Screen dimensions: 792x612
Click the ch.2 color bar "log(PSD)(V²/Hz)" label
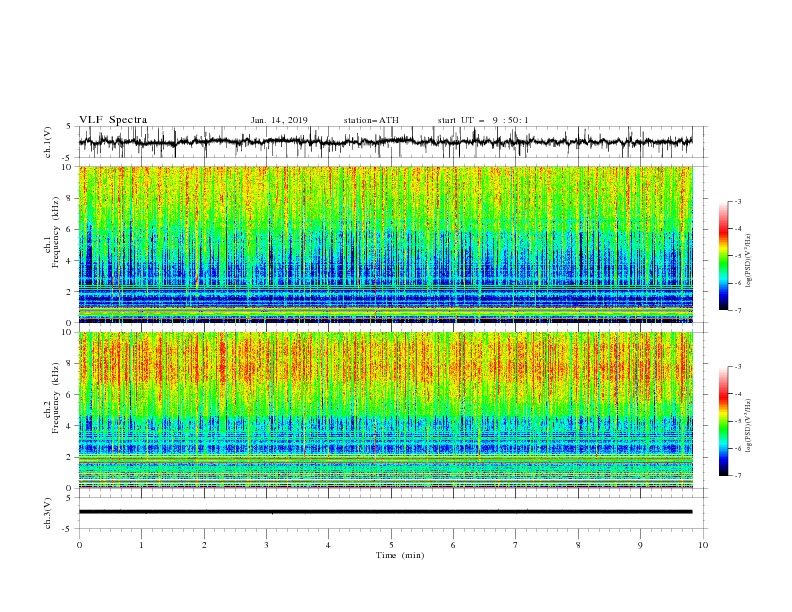coord(748,426)
